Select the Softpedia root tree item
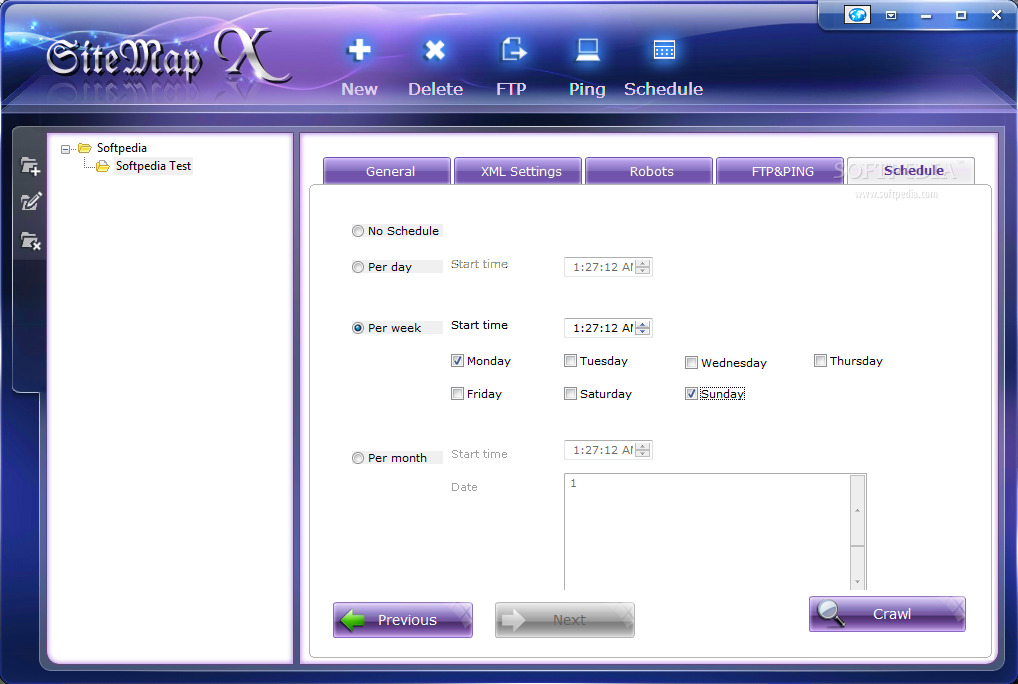This screenshot has height=684, width=1018. click(x=121, y=148)
